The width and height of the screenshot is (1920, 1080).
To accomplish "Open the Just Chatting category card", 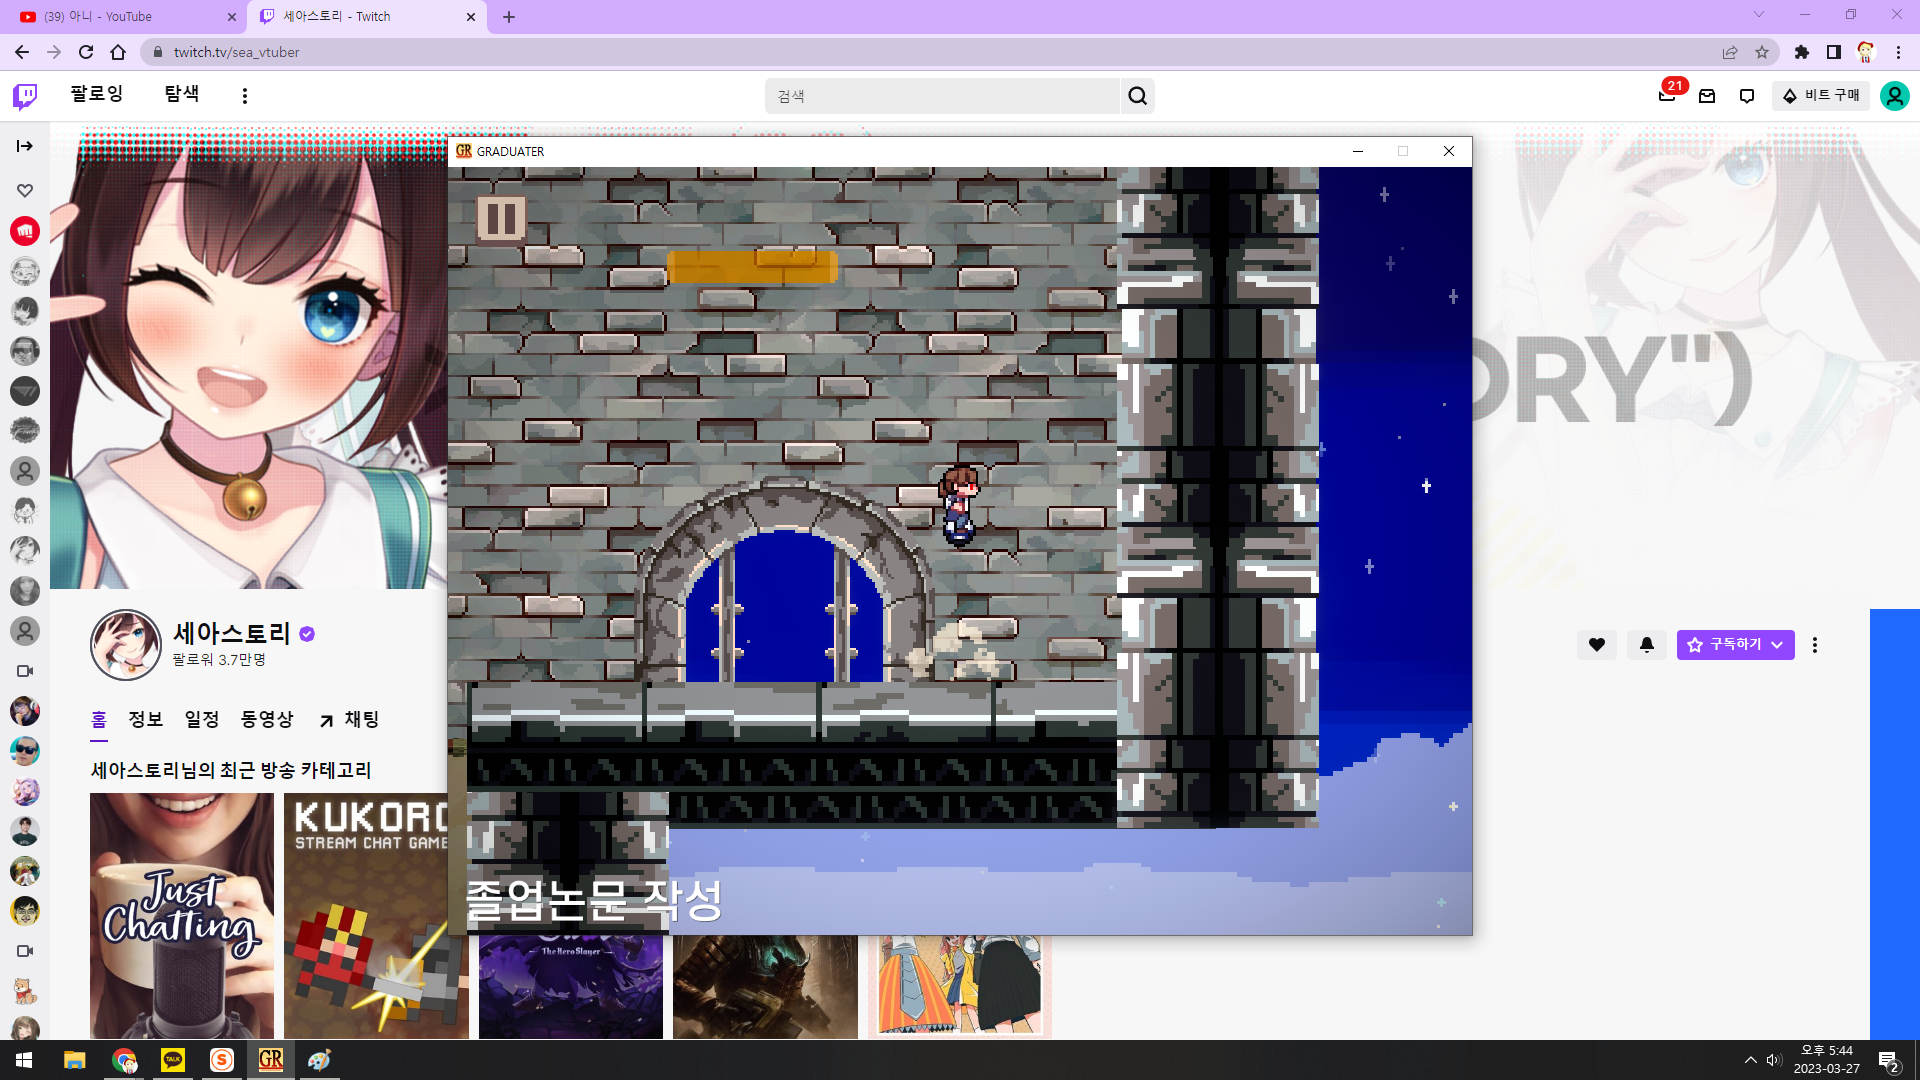I will 182,916.
